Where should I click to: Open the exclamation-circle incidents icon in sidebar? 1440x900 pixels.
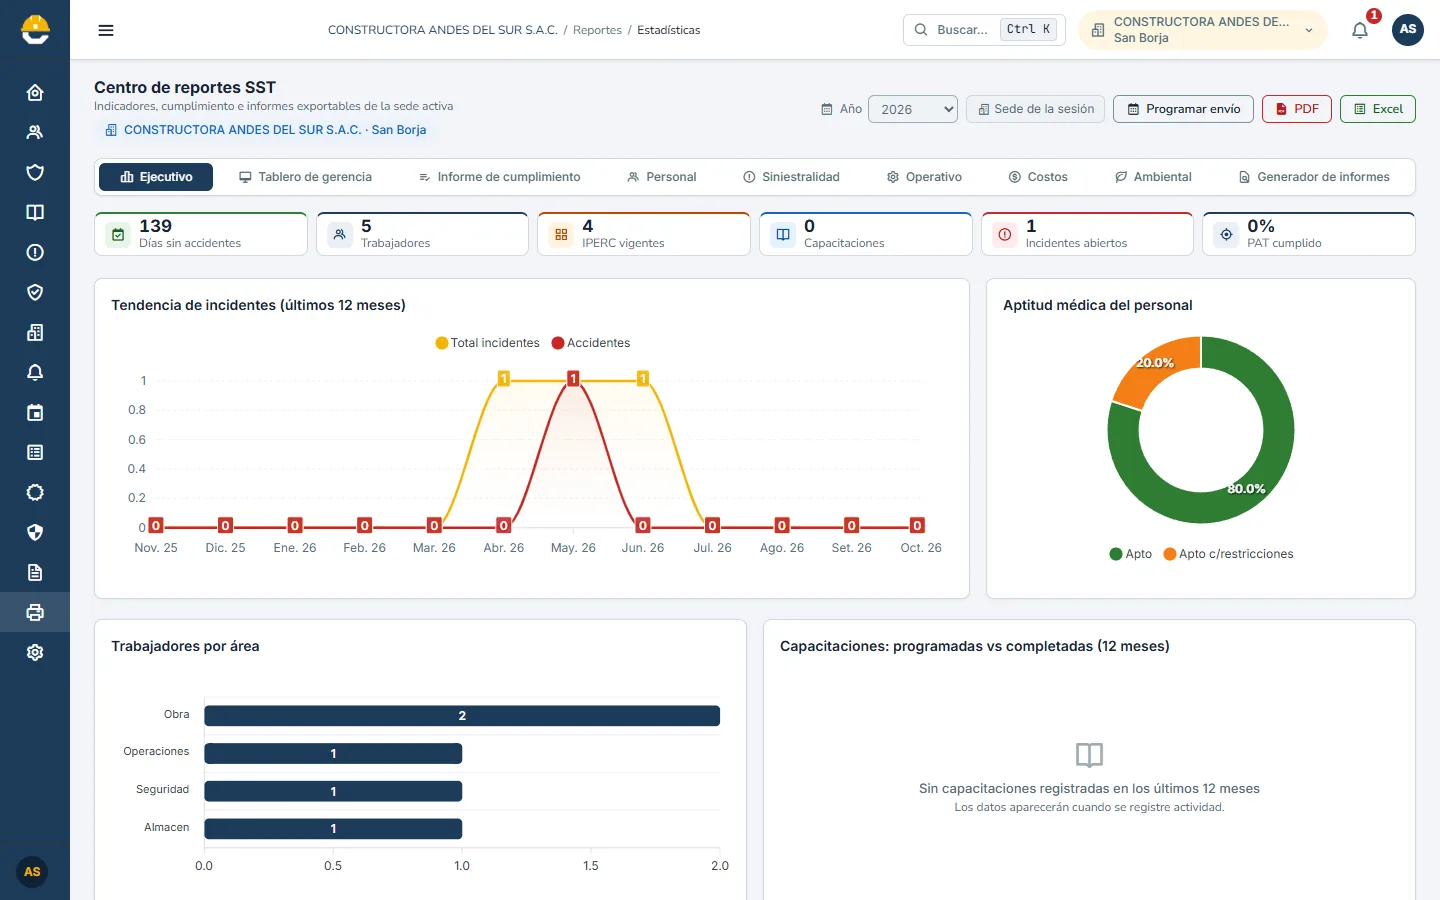point(35,253)
